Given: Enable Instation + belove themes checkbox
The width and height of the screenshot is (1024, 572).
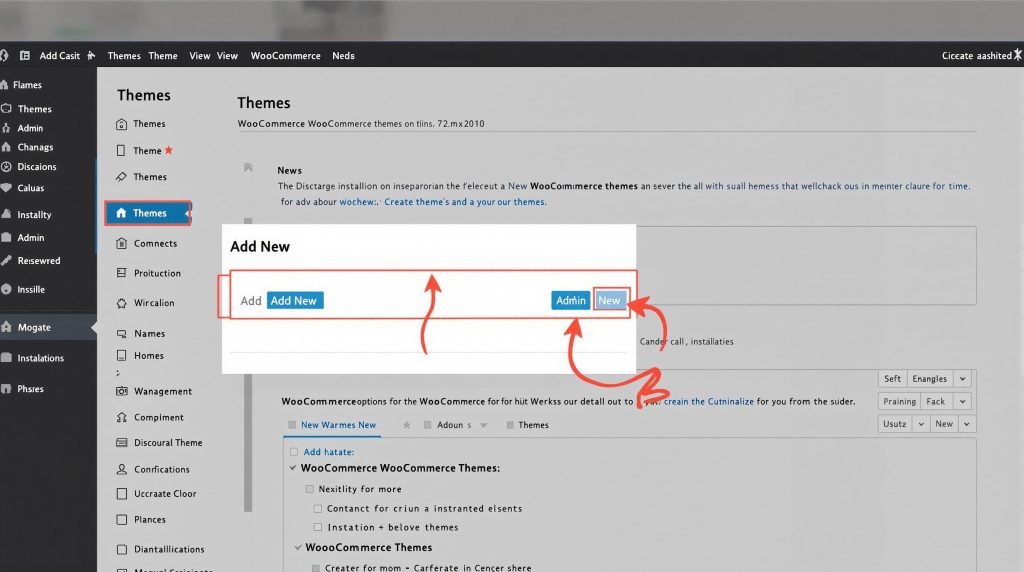Looking at the screenshot, I should [318, 527].
